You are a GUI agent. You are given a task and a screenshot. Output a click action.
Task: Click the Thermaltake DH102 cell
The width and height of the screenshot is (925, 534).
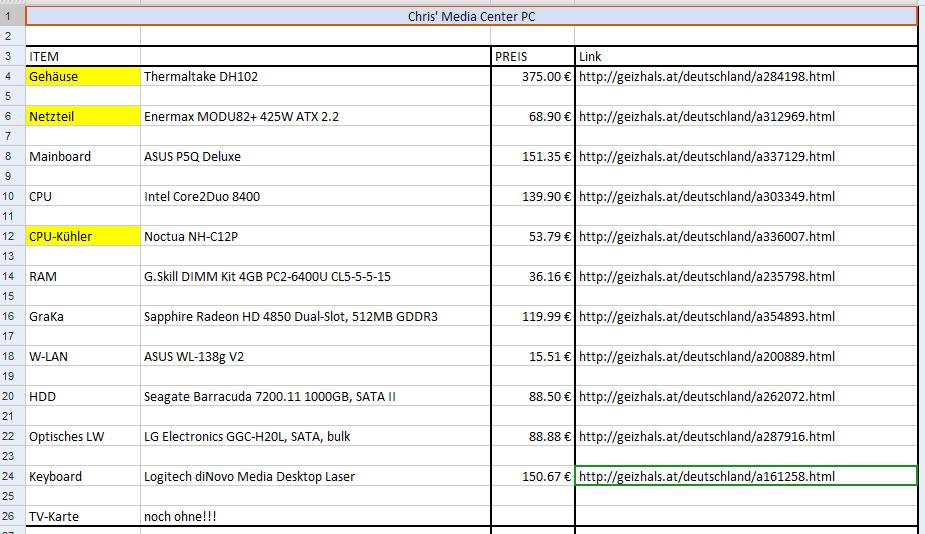(316, 77)
